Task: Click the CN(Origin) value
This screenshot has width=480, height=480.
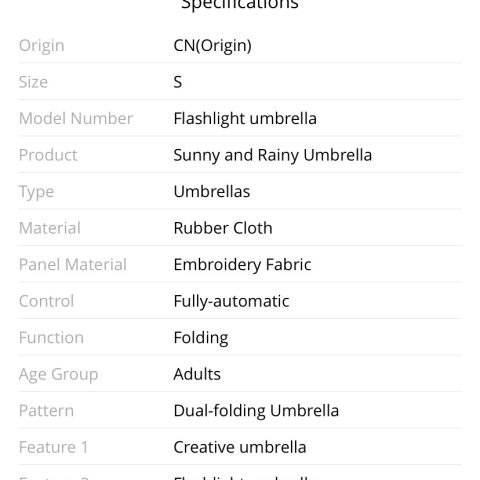Action: coord(213,46)
